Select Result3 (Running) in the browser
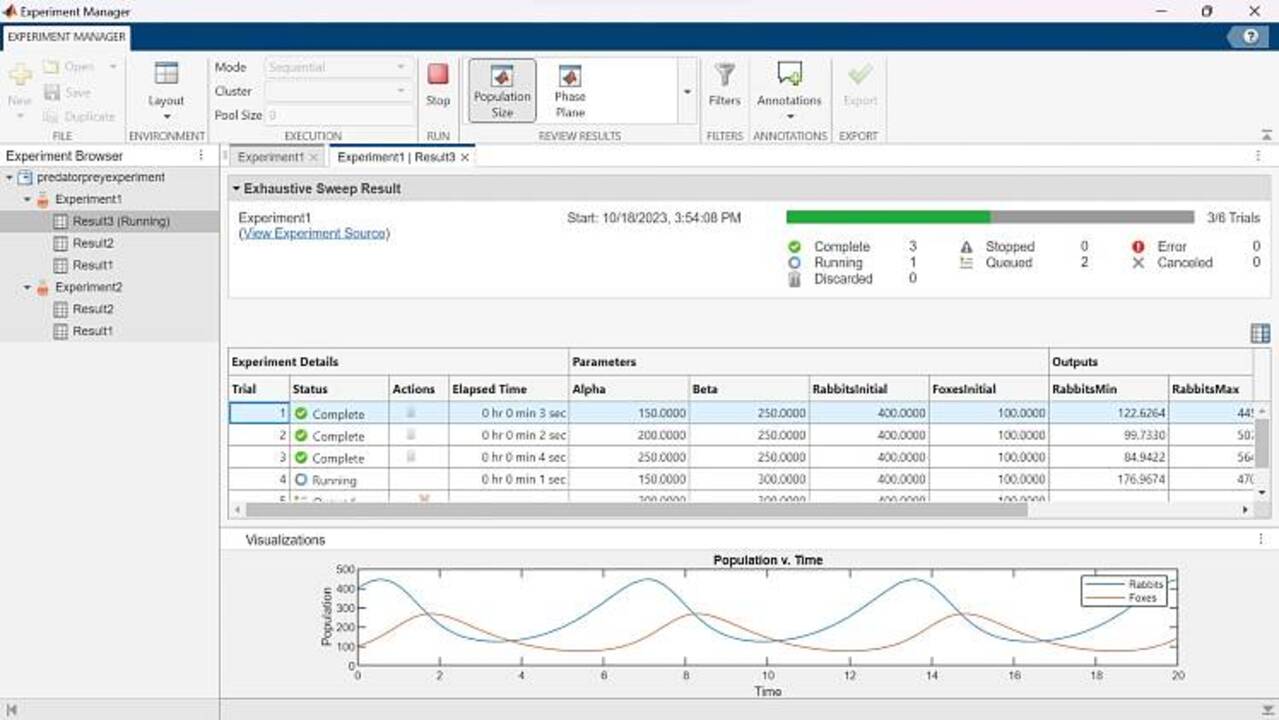The height and width of the screenshot is (720, 1279). click(x=120, y=221)
